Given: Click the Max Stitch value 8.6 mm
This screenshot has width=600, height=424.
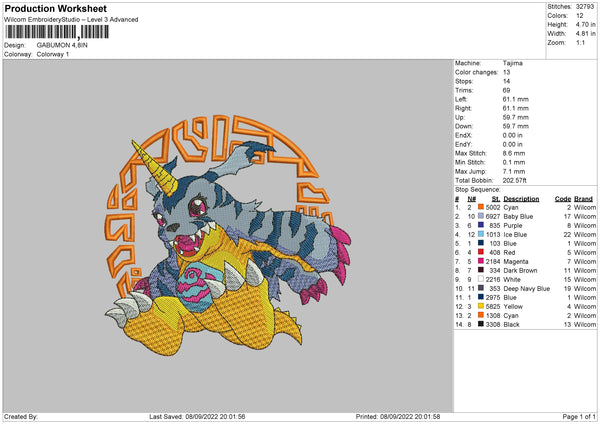Looking at the screenshot, I should (514, 153).
